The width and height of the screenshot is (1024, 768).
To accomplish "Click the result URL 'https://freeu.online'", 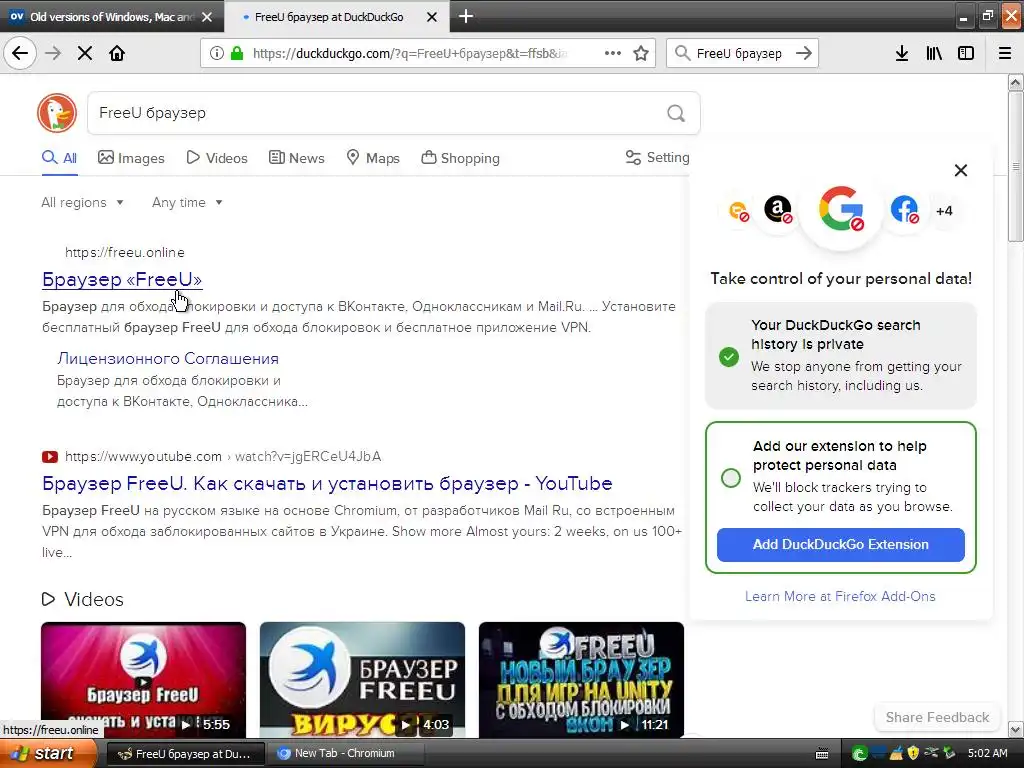I will tap(125, 253).
